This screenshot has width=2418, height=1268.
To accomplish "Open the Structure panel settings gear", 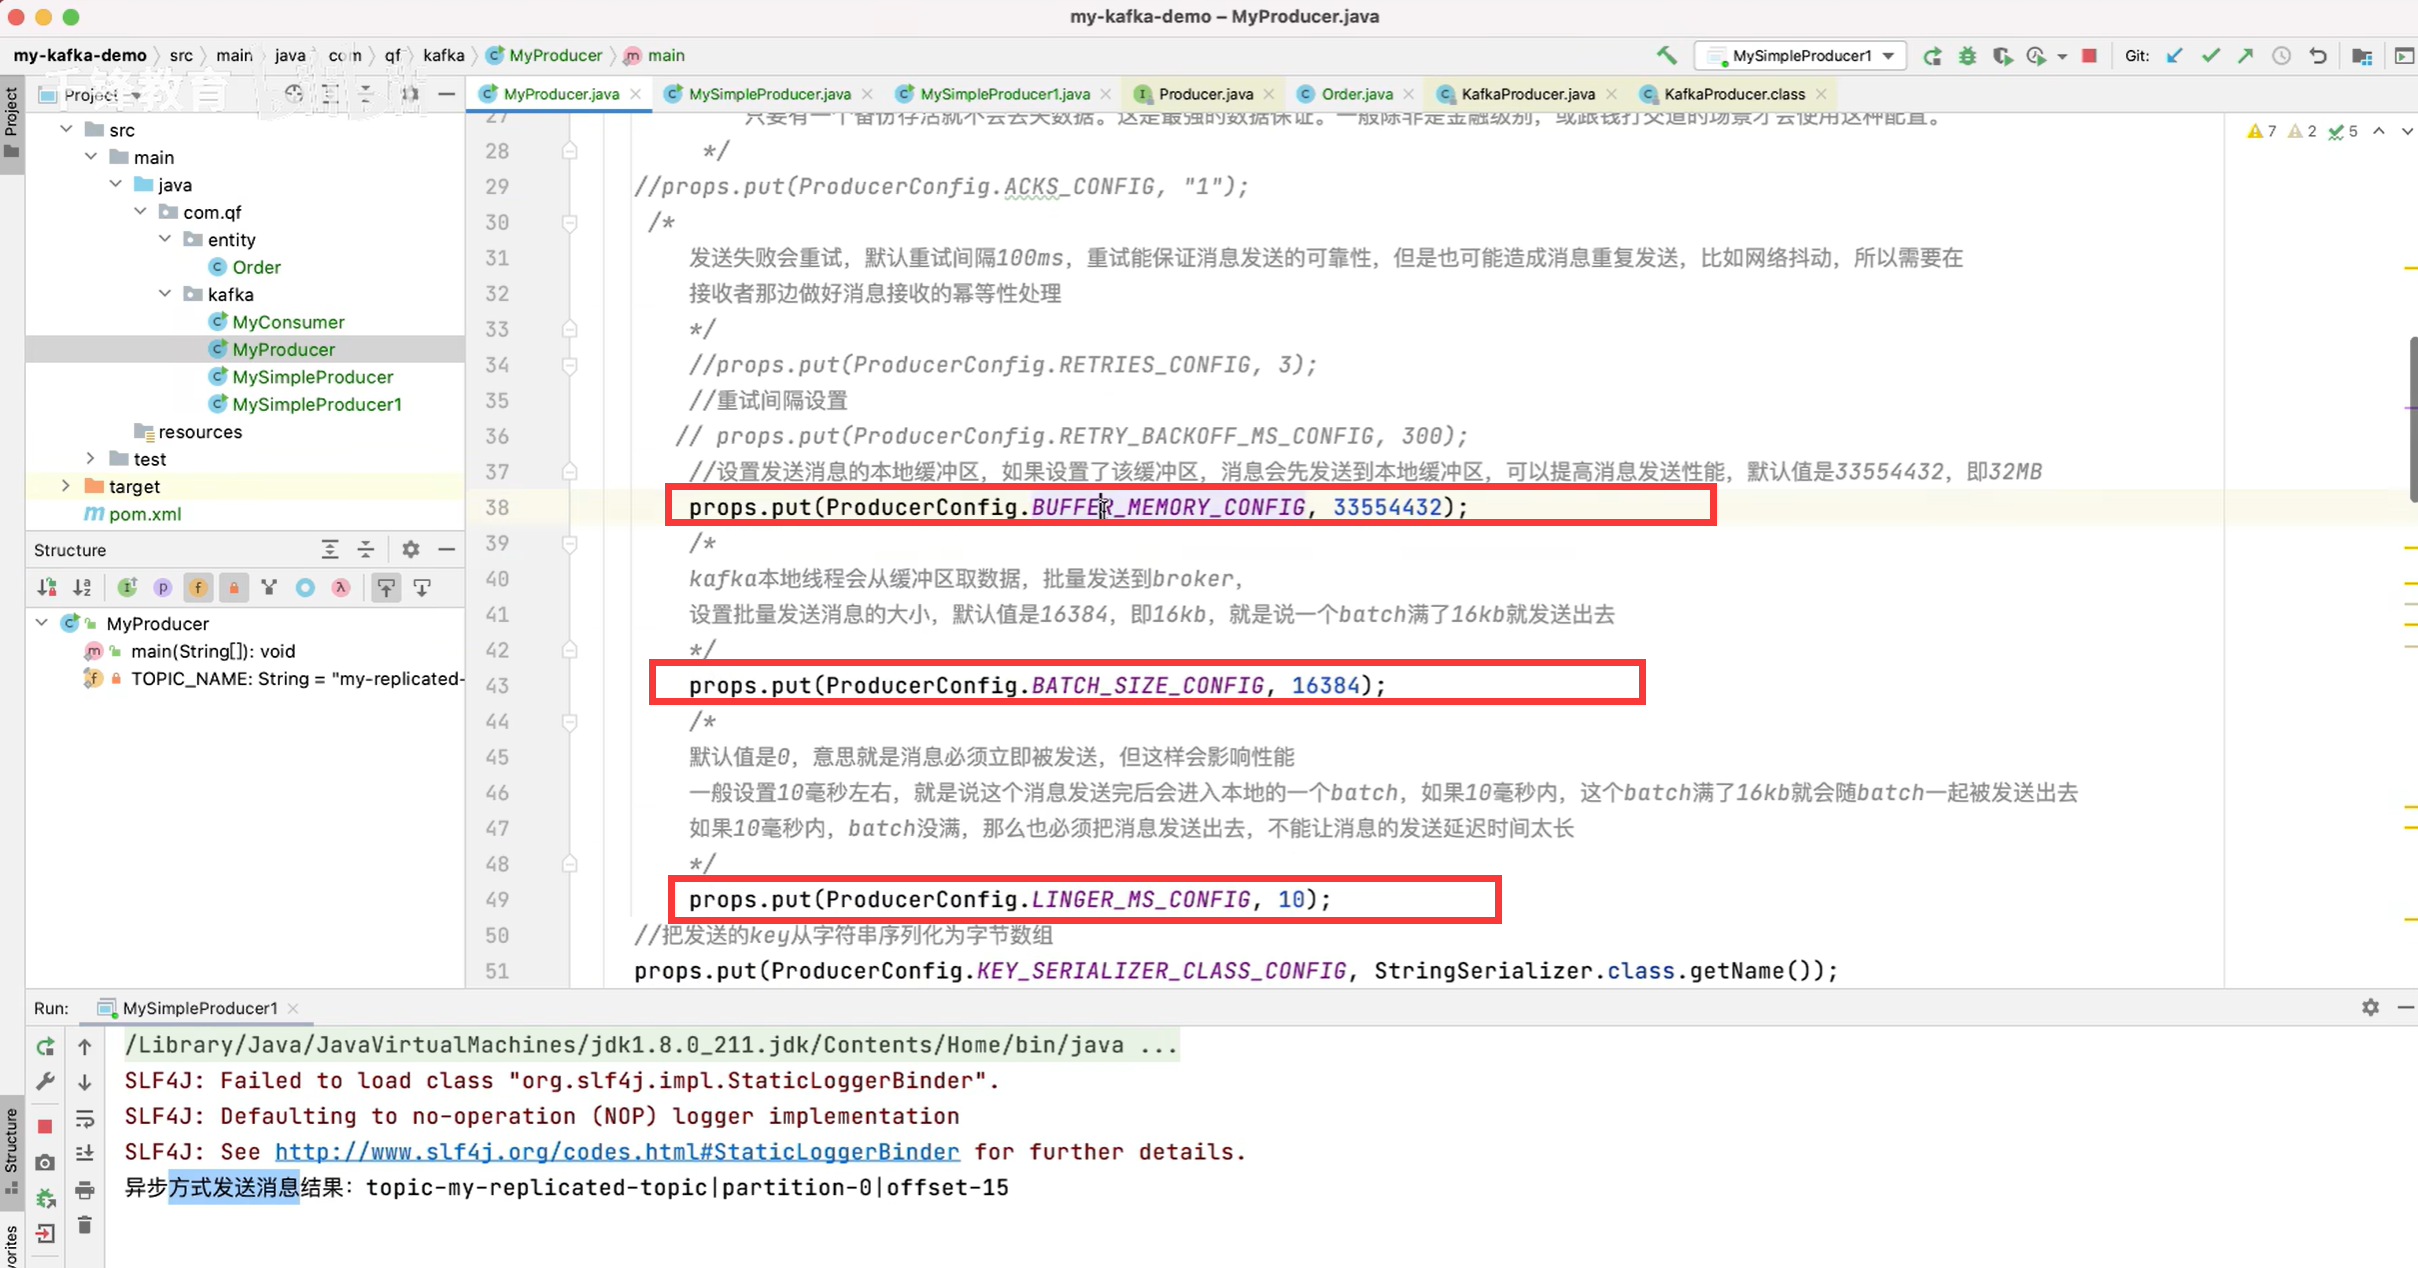I will click(410, 549).
